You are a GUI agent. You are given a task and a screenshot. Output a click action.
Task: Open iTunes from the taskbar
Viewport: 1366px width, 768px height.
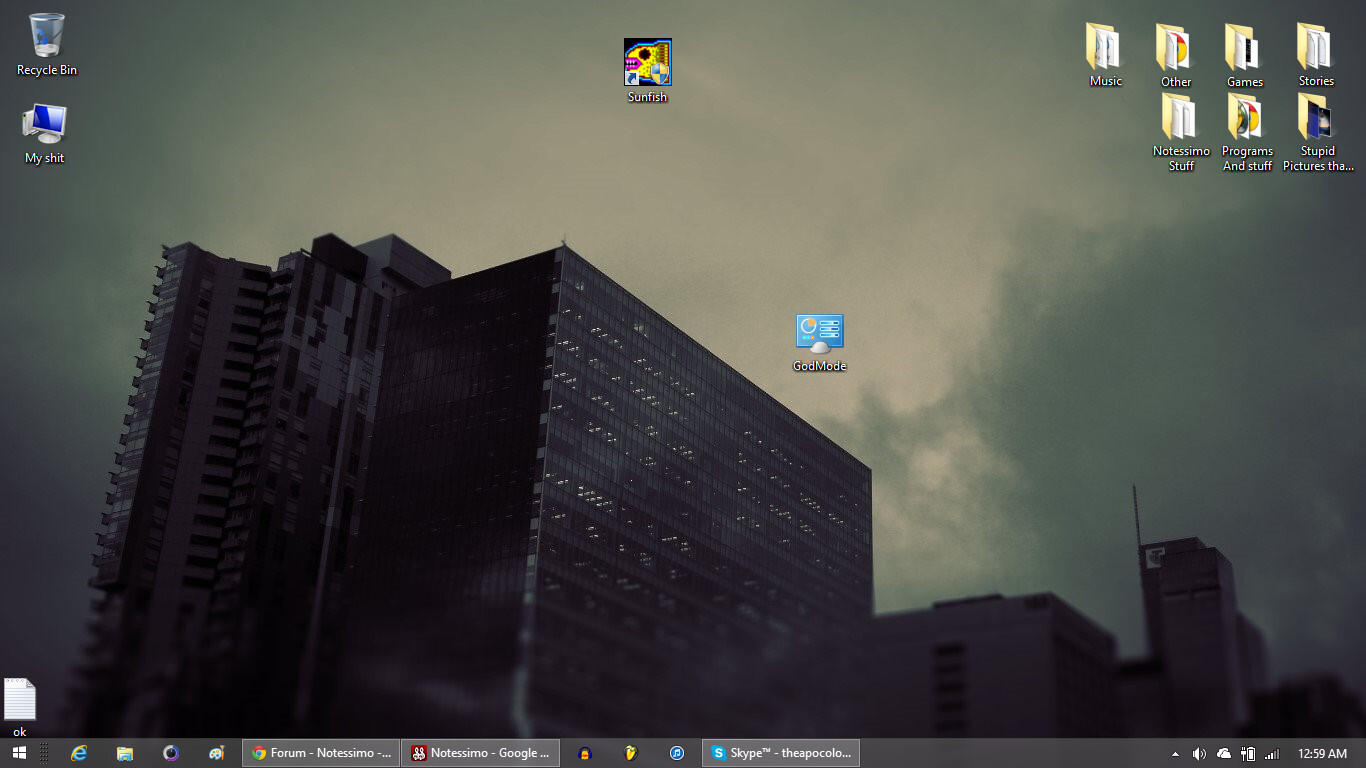pos(677,753)
